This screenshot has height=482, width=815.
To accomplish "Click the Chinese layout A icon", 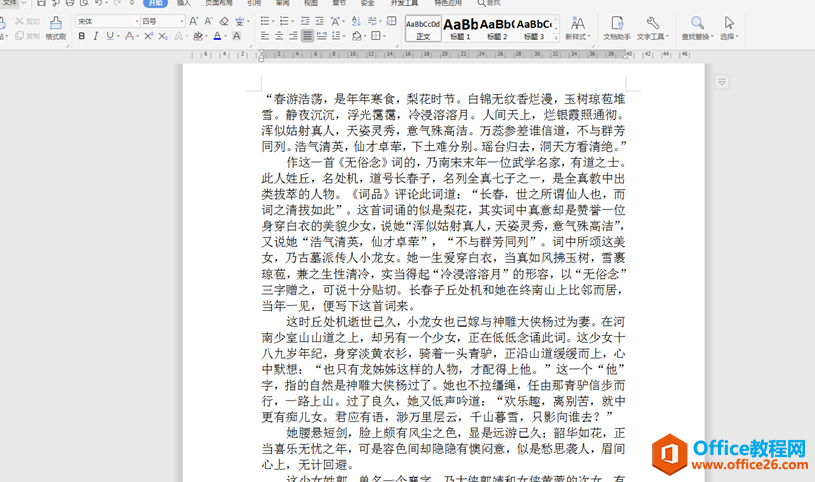I will coord(335,21).
